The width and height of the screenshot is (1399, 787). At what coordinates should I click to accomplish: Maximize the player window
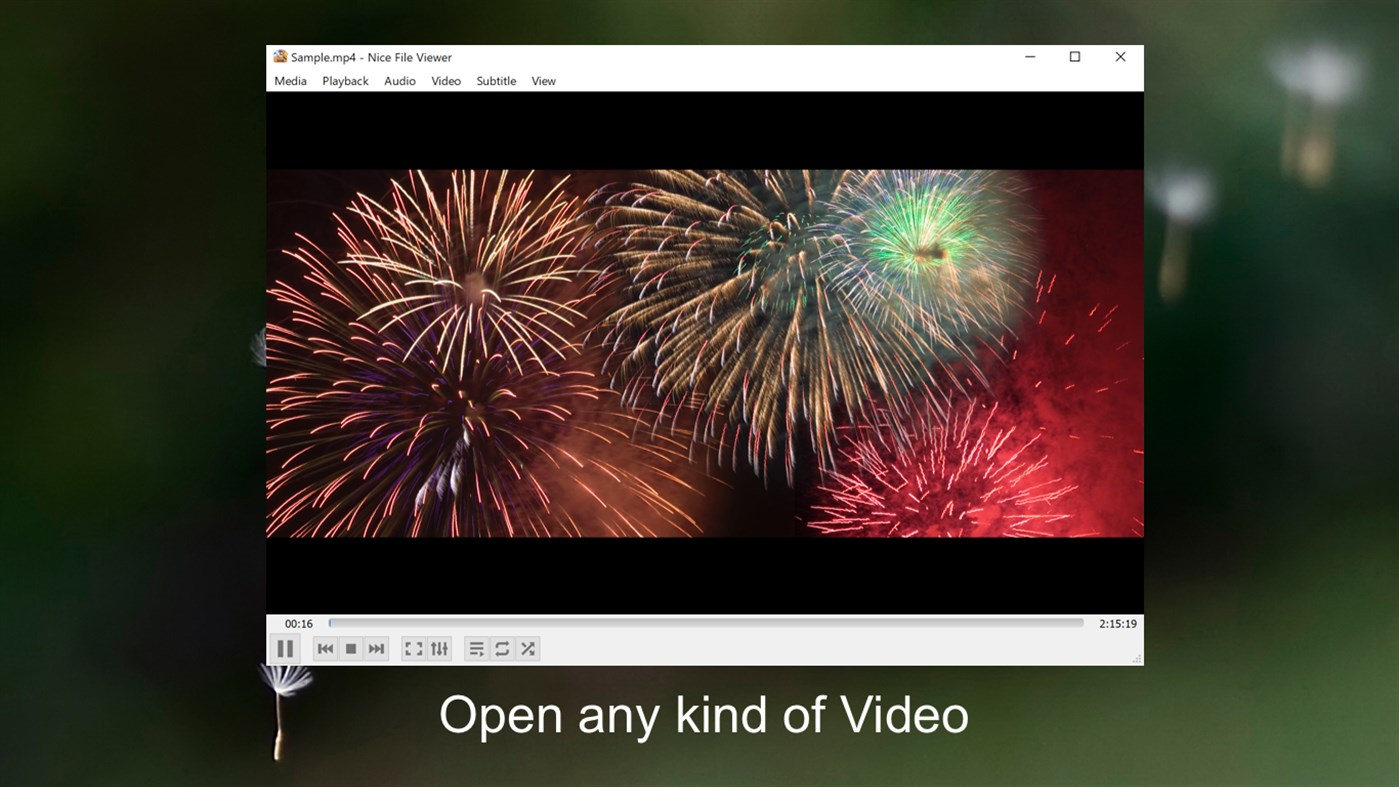point(1074,57)
